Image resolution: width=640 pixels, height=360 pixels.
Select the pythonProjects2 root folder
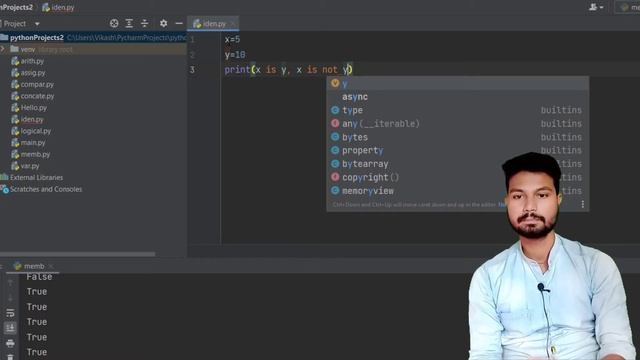(x=37, y=38)
